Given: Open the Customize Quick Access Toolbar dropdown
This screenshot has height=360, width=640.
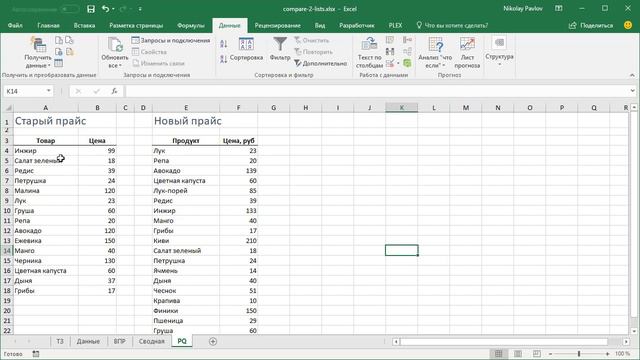Looking at the screenshot, I should 140,9.
